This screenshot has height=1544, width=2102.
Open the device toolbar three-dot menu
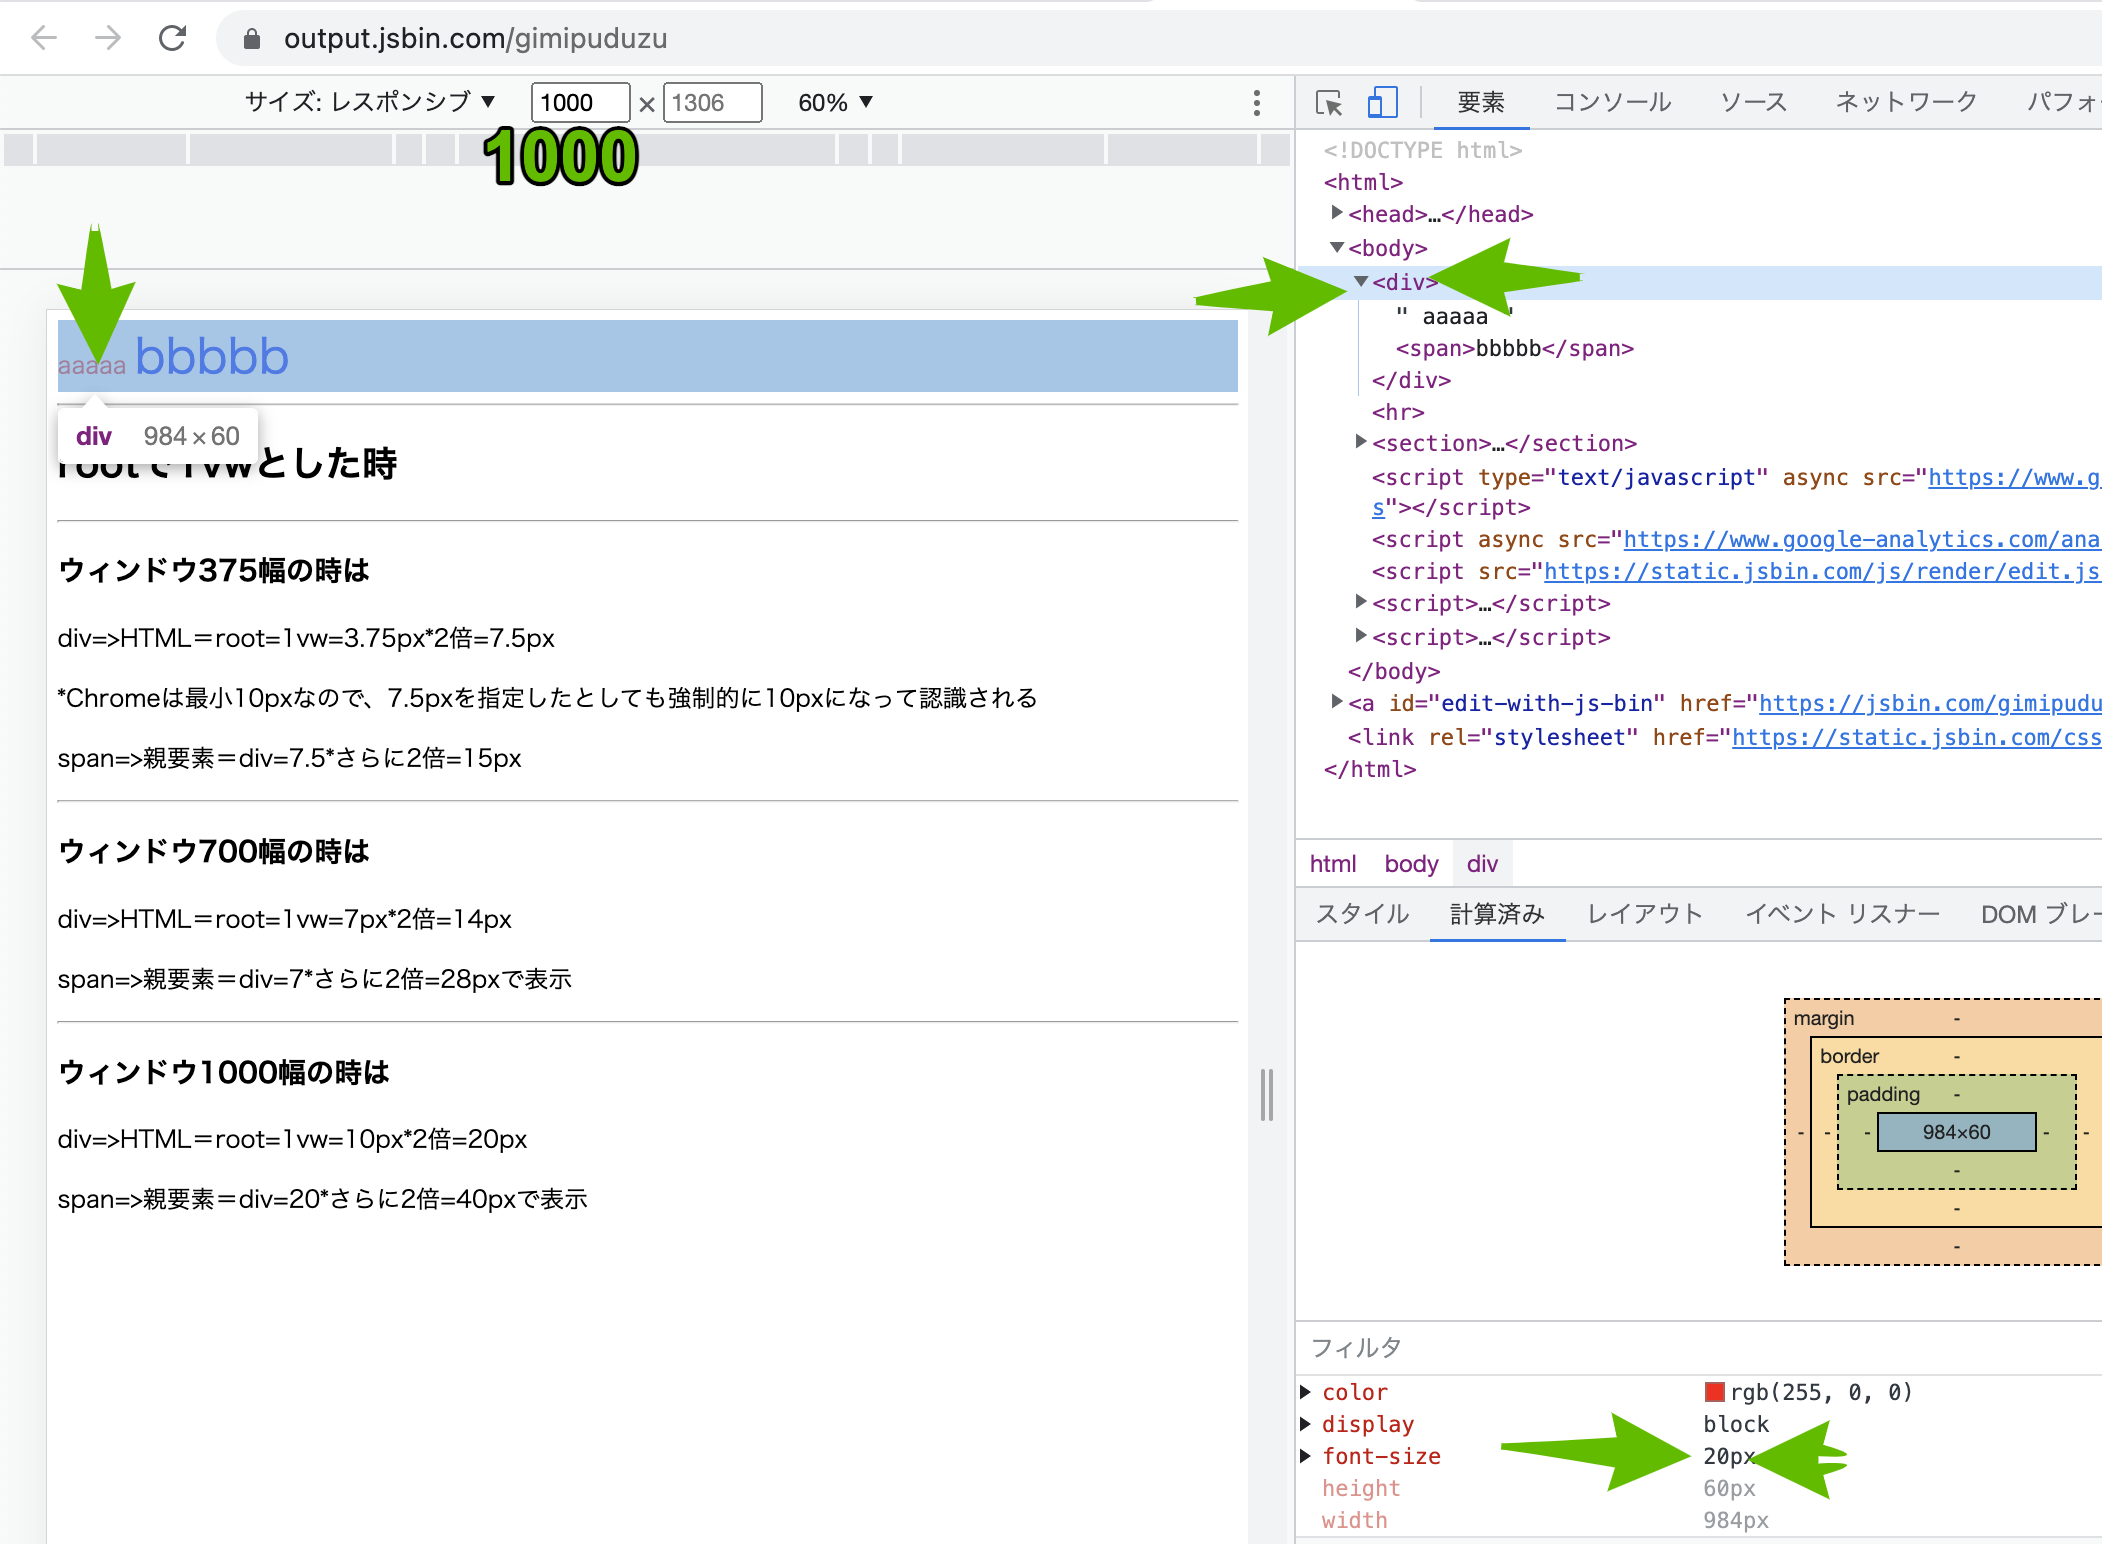[x=1257, y=103]
